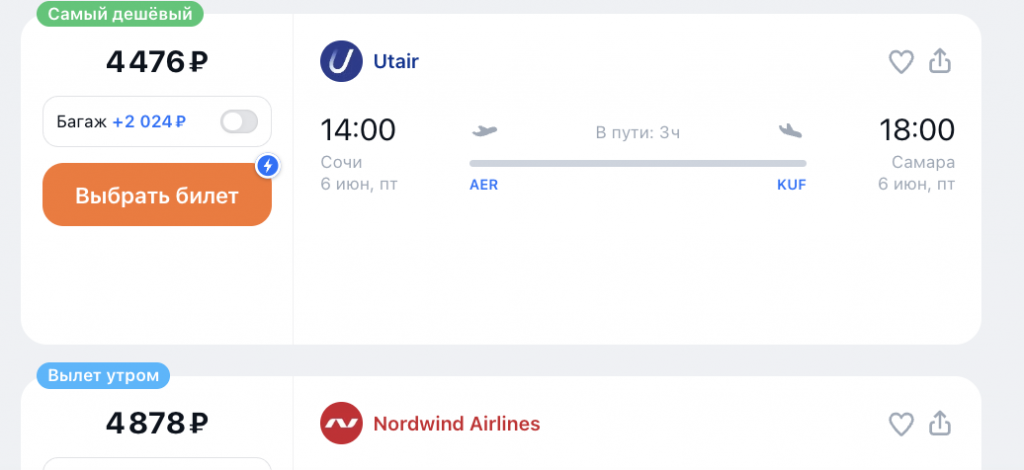Share the Nordwind Airlines ticket
1024x470 pixels.
click(940, 424)
